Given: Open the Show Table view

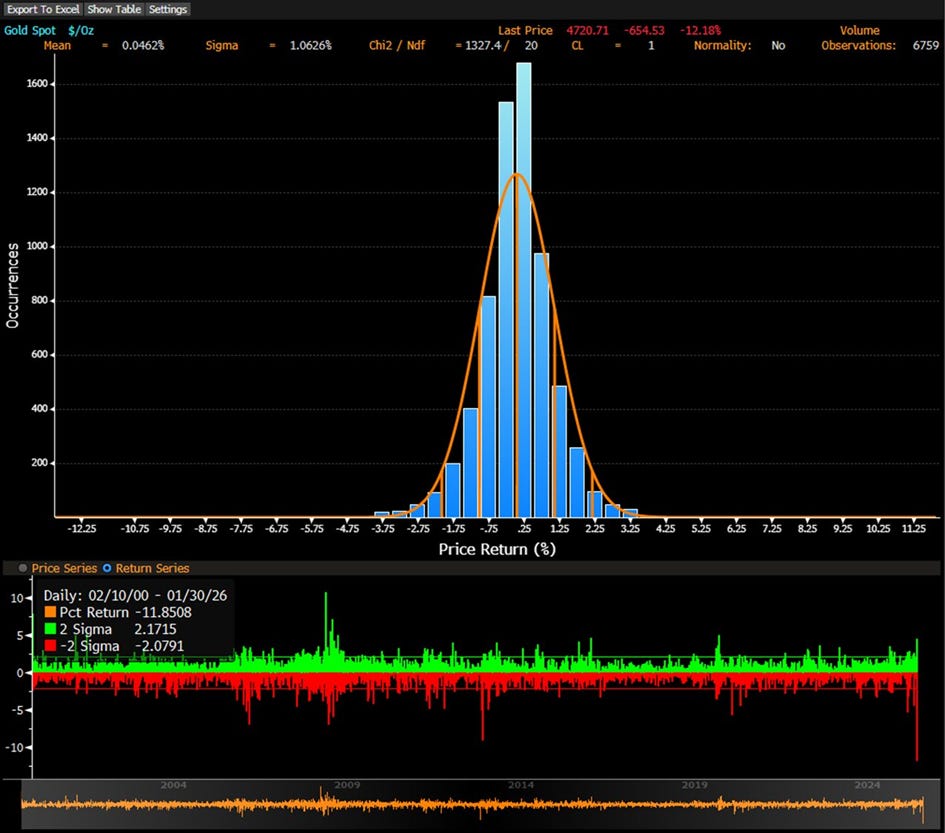Looking at the screenshot, I should pos(115,9).
